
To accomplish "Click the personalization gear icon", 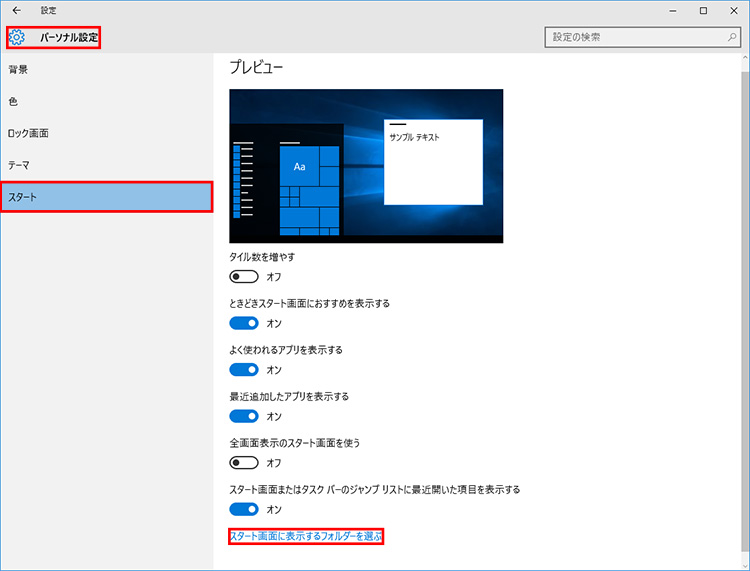I will [x=17, y=38].
